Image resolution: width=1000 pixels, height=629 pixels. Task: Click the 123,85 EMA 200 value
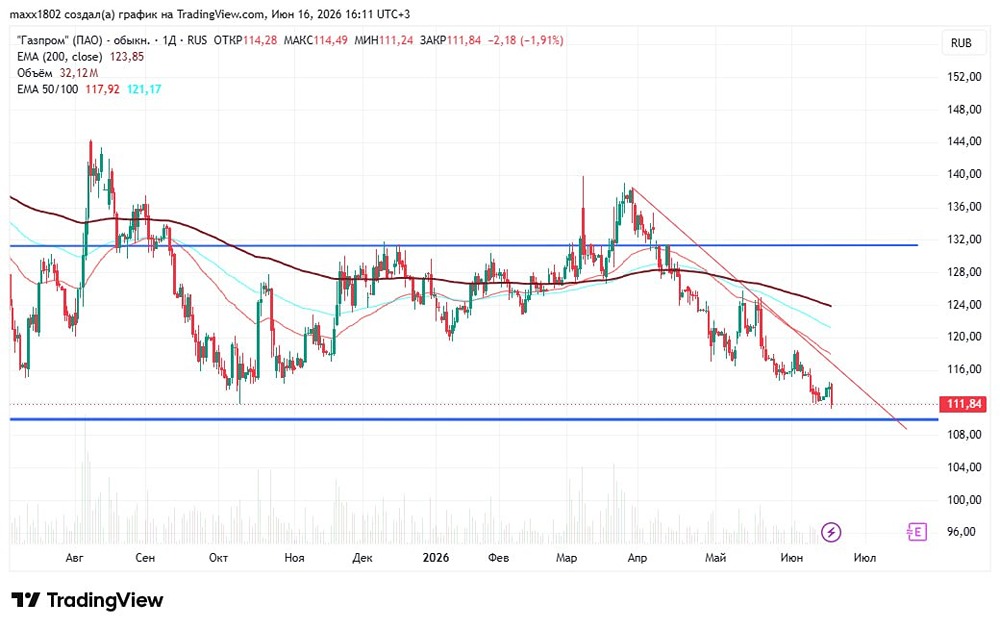[x=127, y=57]
